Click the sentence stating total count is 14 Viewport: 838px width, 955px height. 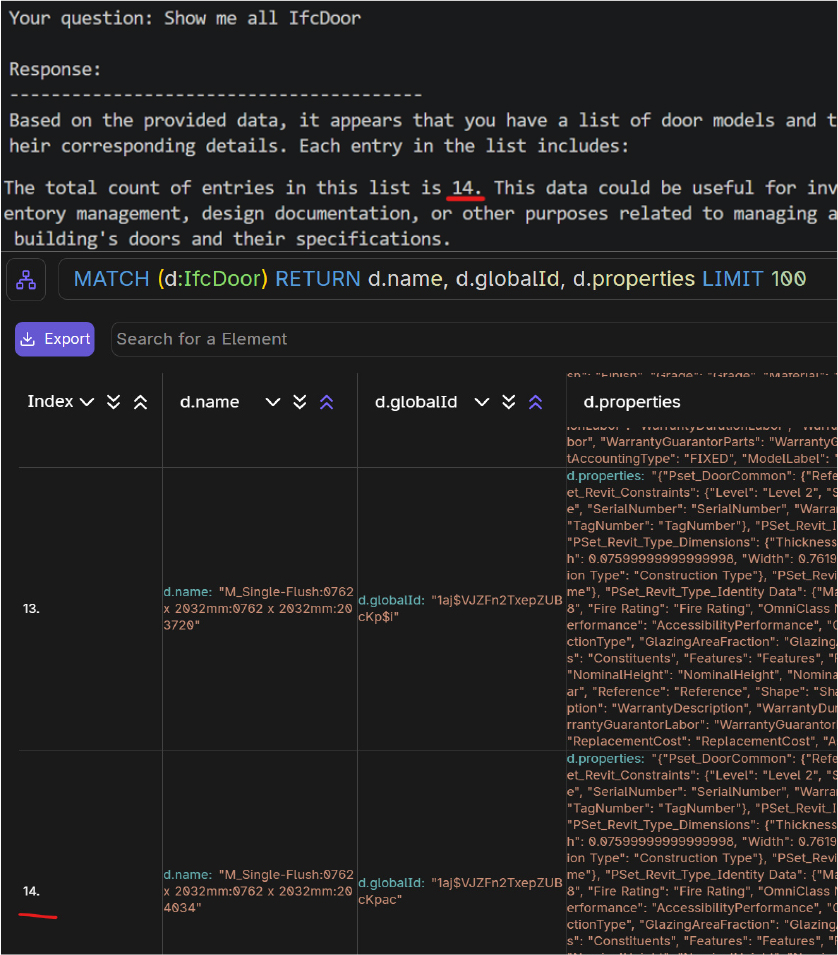(x=244, y=188)
